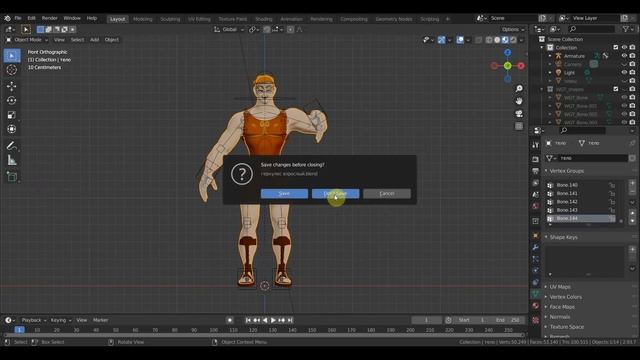Select the Annotate pencil tool

[12, 146]
